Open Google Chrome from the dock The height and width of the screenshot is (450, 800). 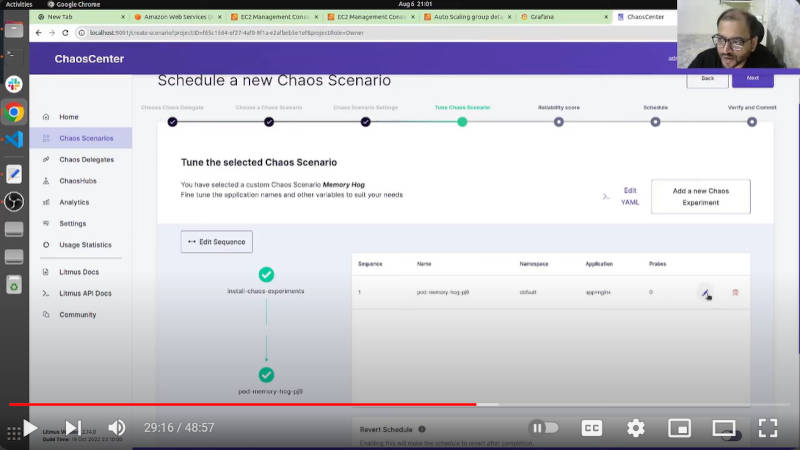(x=14, y=112)
